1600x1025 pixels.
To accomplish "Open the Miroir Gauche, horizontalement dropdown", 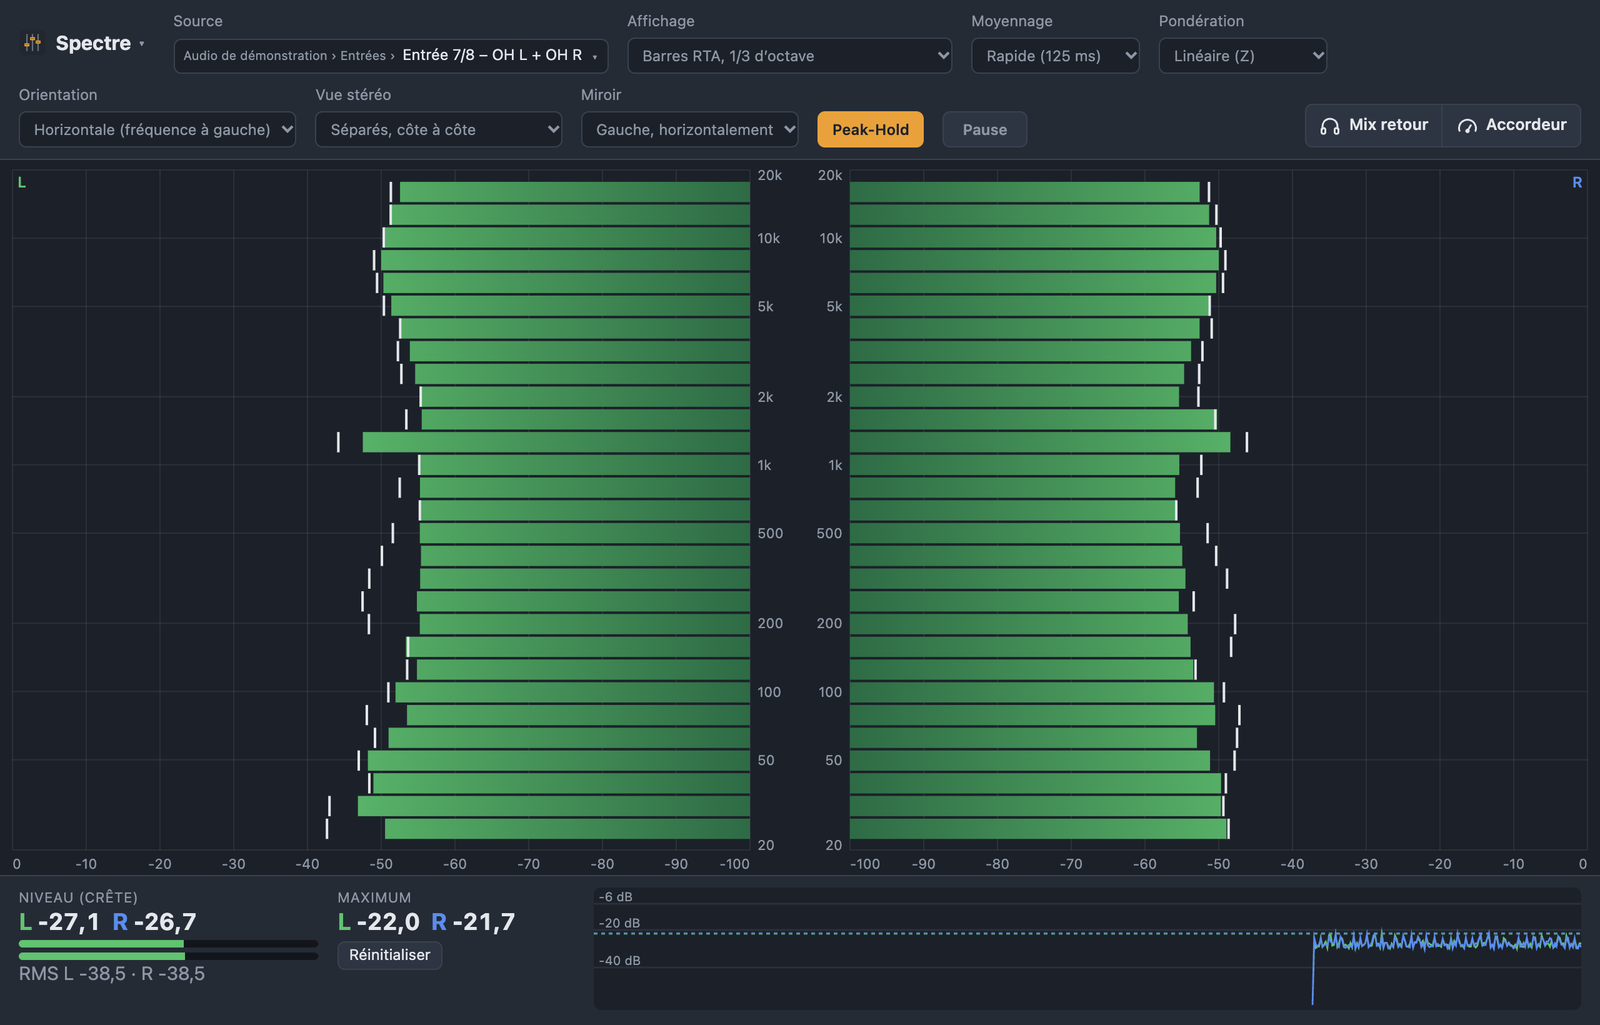I will [x=690, y=129].
